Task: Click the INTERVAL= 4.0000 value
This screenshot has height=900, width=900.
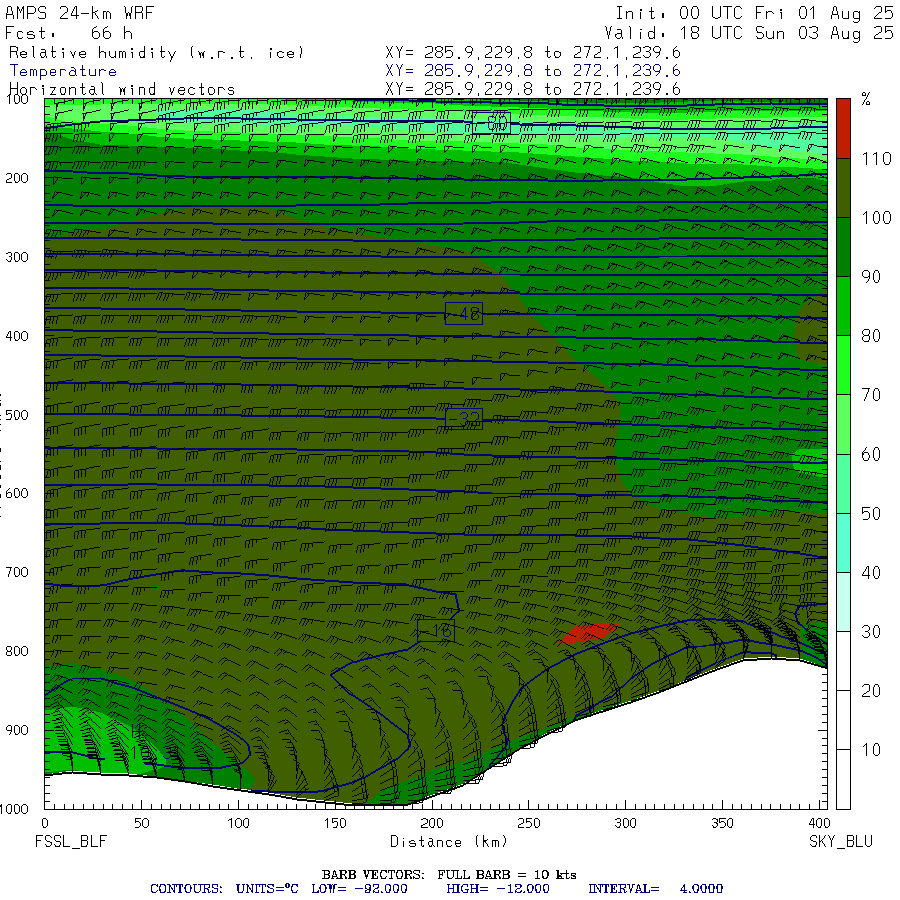Action: pyautogui.click(x=655, y=889)
